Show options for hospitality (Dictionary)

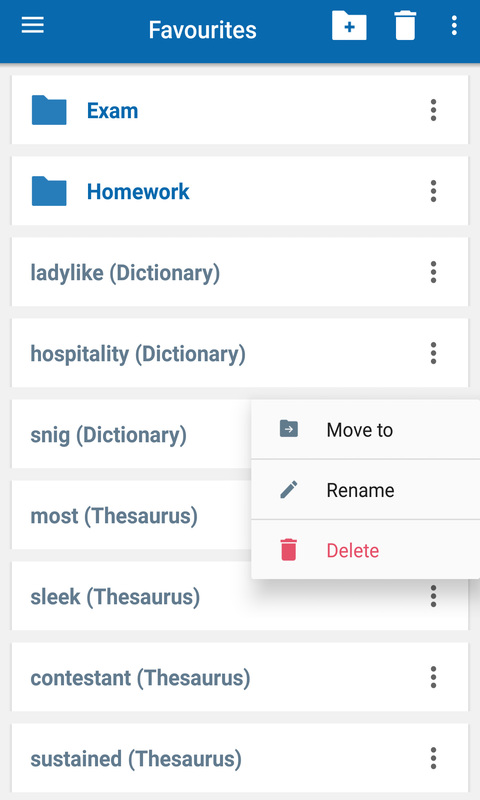tap(434, 353)
